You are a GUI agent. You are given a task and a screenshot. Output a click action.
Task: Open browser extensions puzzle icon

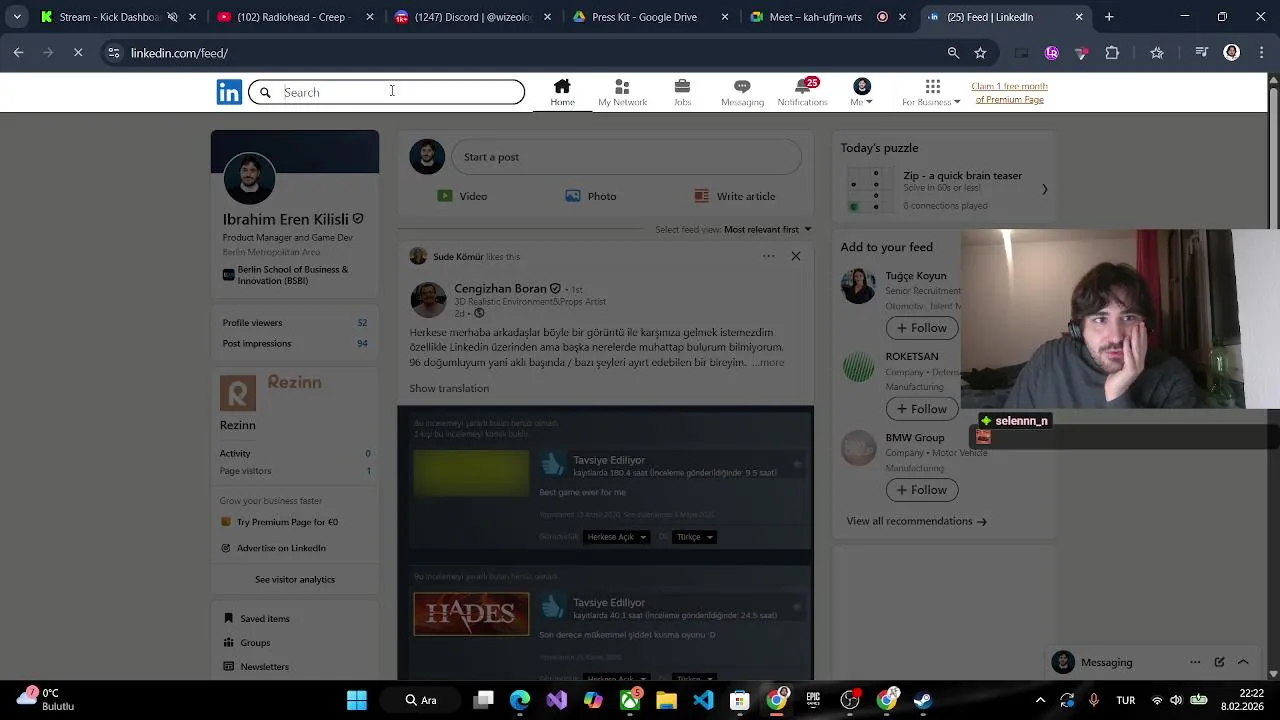click(1112, 53)
